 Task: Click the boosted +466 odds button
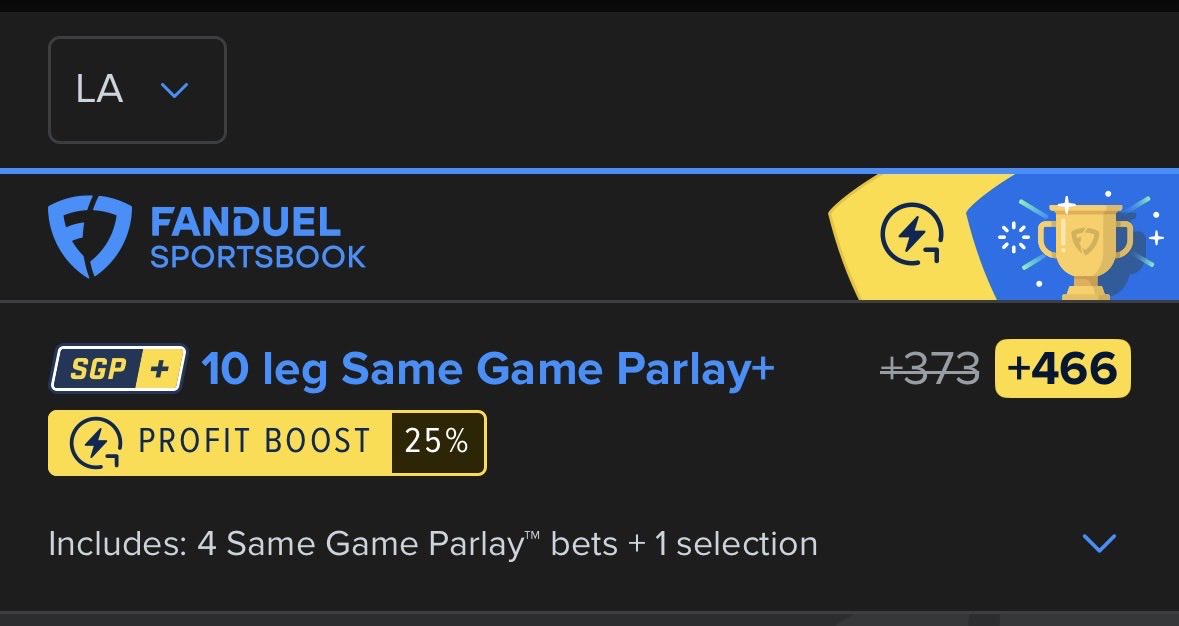[x=1062, y=368]
